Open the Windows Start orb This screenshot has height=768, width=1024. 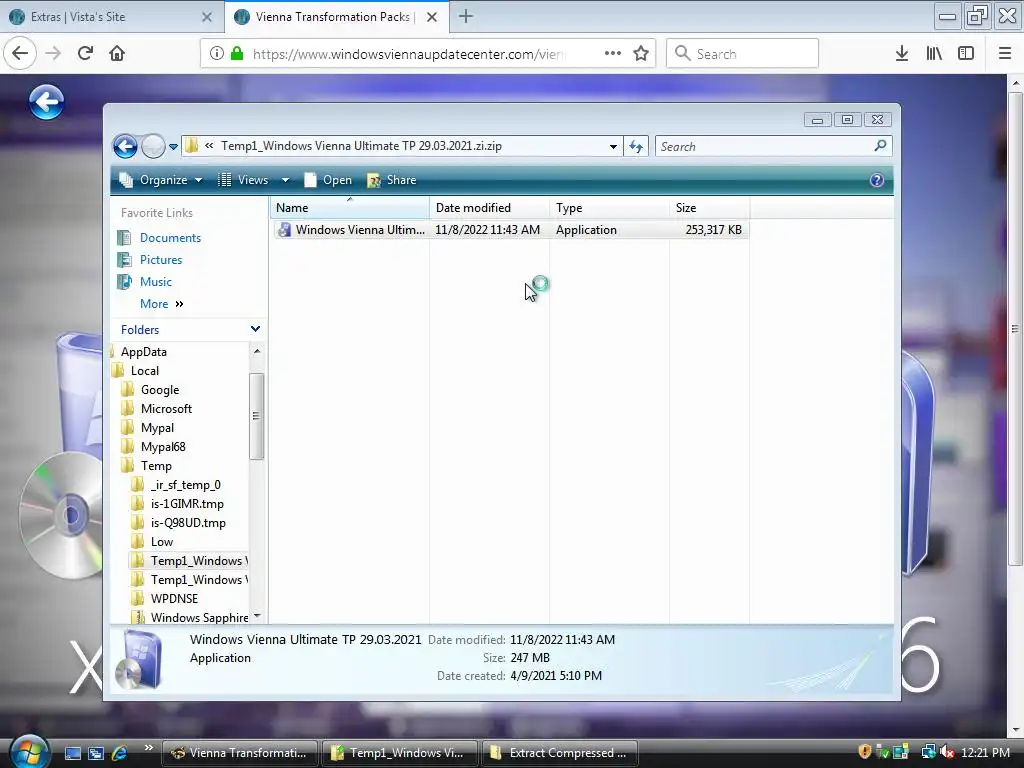pos(29,752)
